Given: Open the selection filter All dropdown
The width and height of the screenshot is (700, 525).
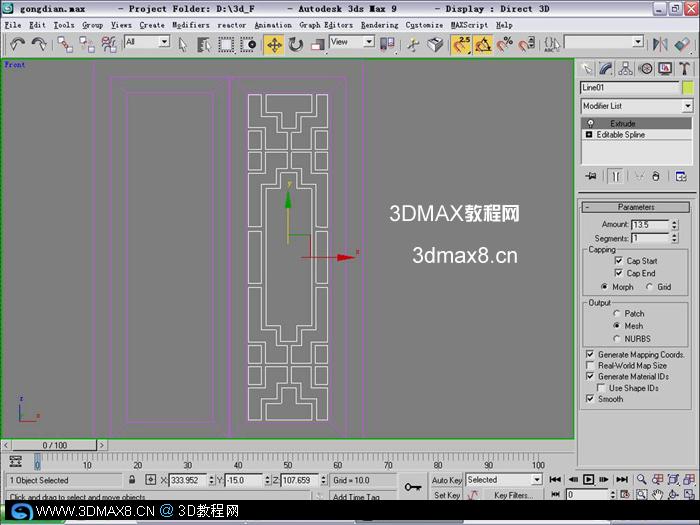Looking at the screenshot, I should pos(147,42).
